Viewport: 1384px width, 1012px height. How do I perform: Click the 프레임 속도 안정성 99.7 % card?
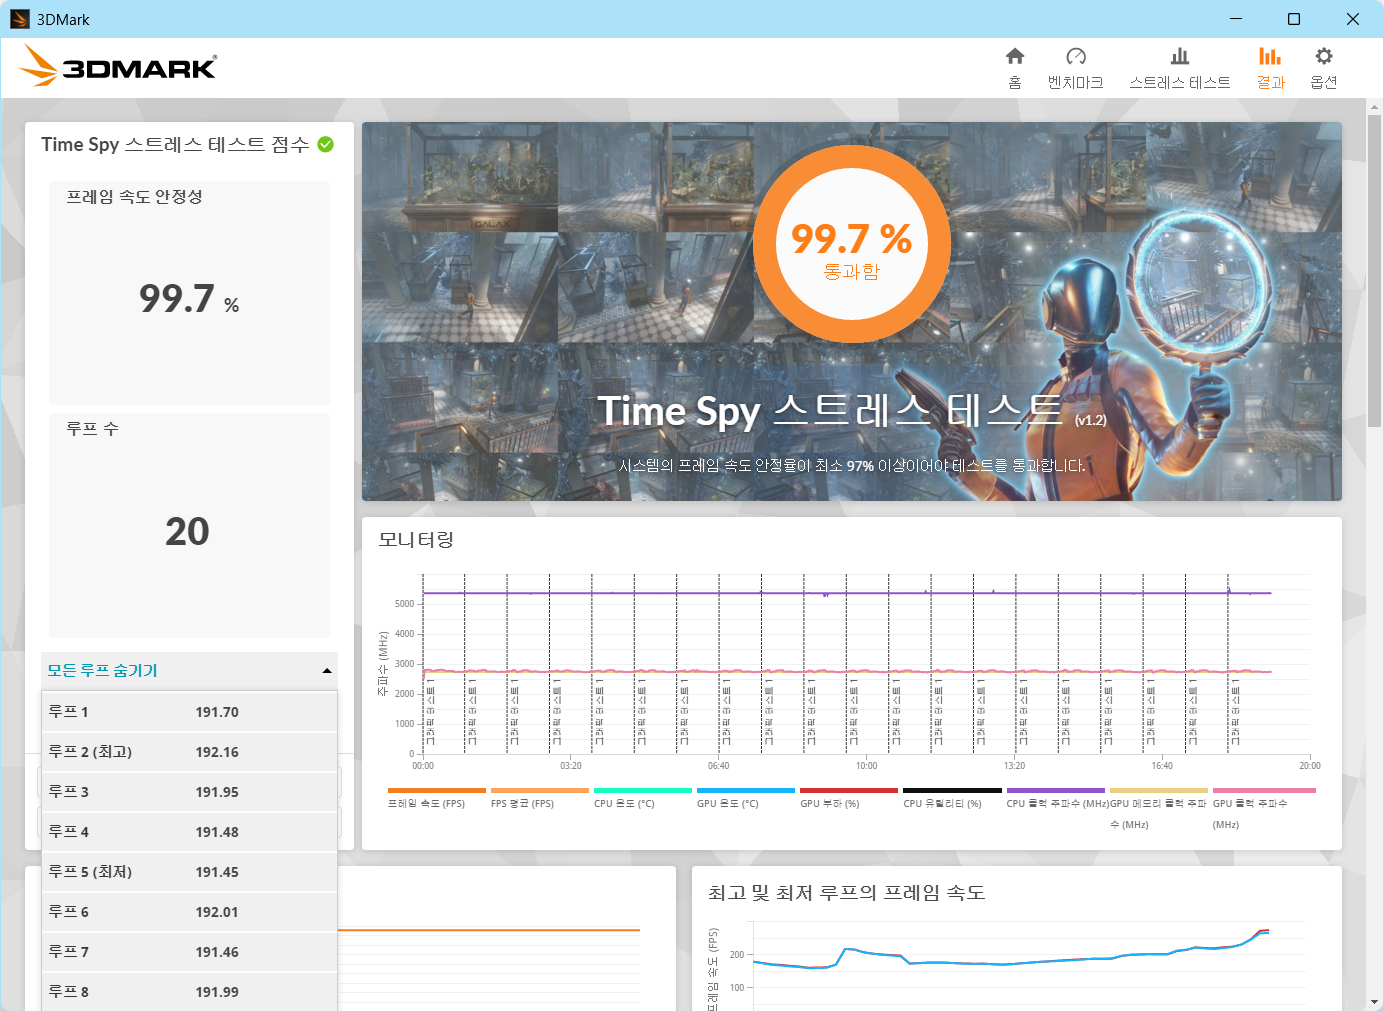189,293
